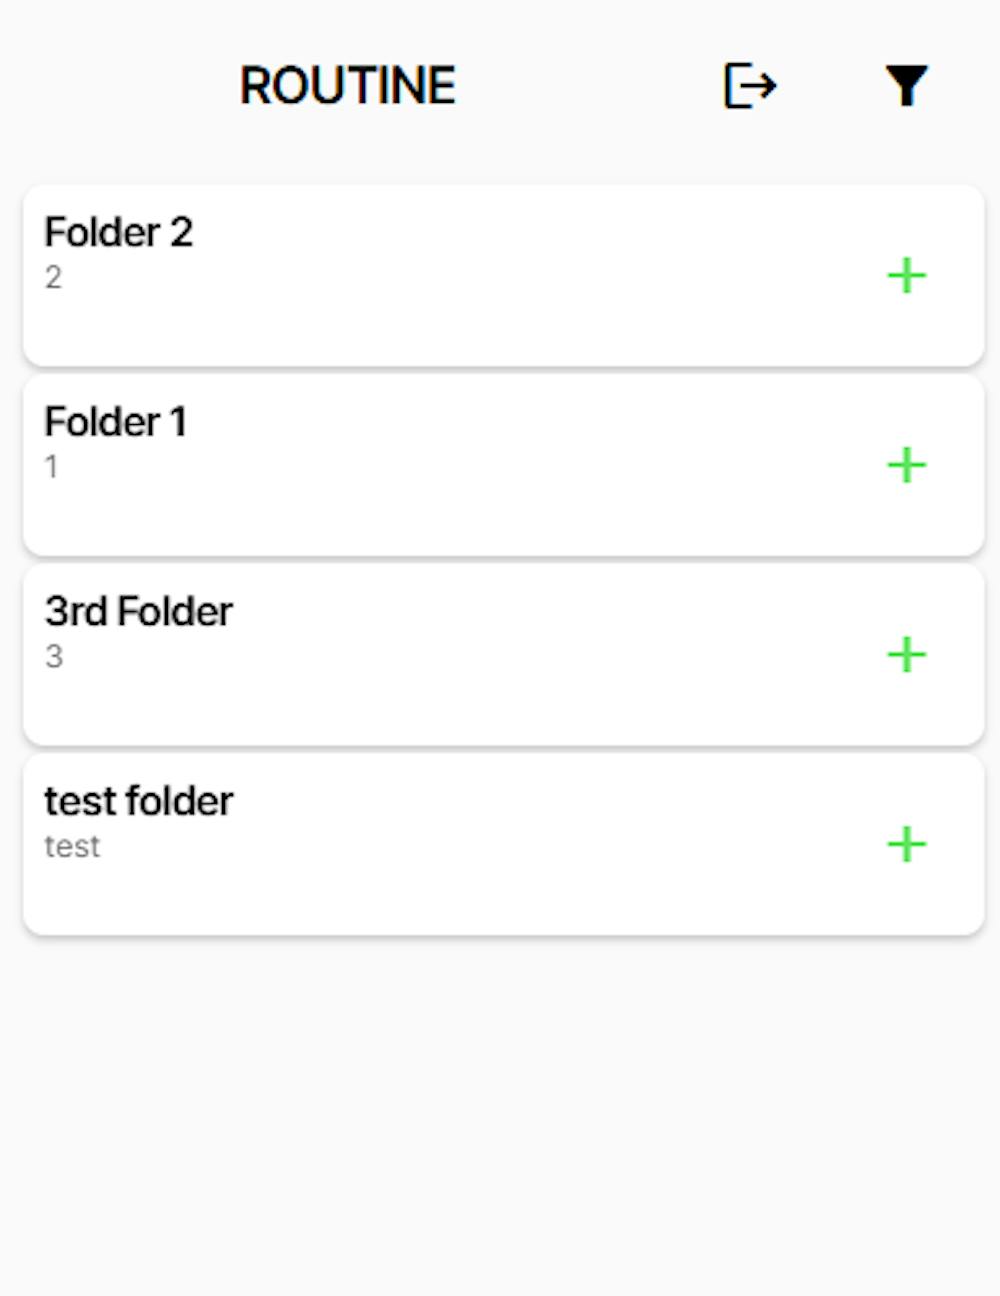Click the 'test' description under test folder
The height and width of the screenshot is (1296, 1000).
point(72,847)
